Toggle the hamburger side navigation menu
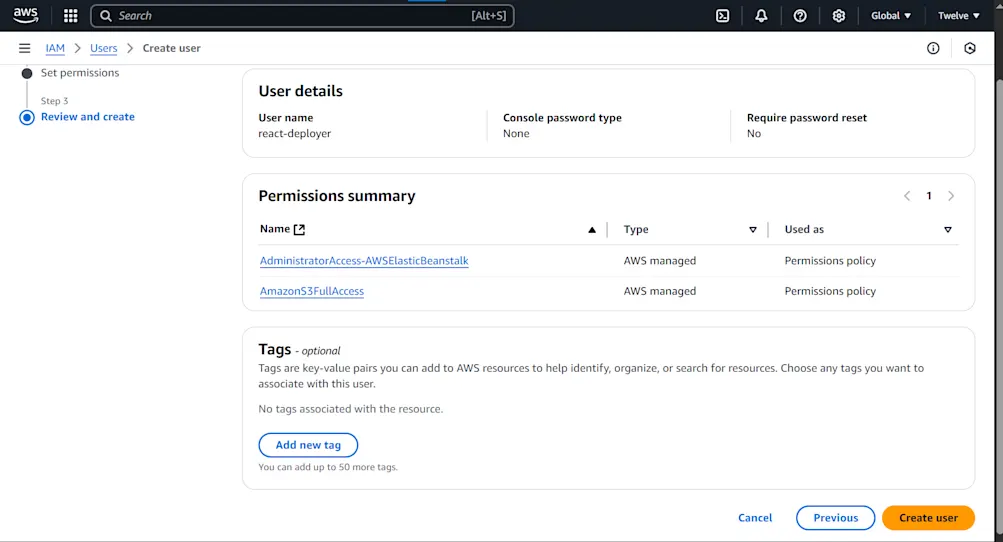 pyautogui.click(x=25, y=48)
